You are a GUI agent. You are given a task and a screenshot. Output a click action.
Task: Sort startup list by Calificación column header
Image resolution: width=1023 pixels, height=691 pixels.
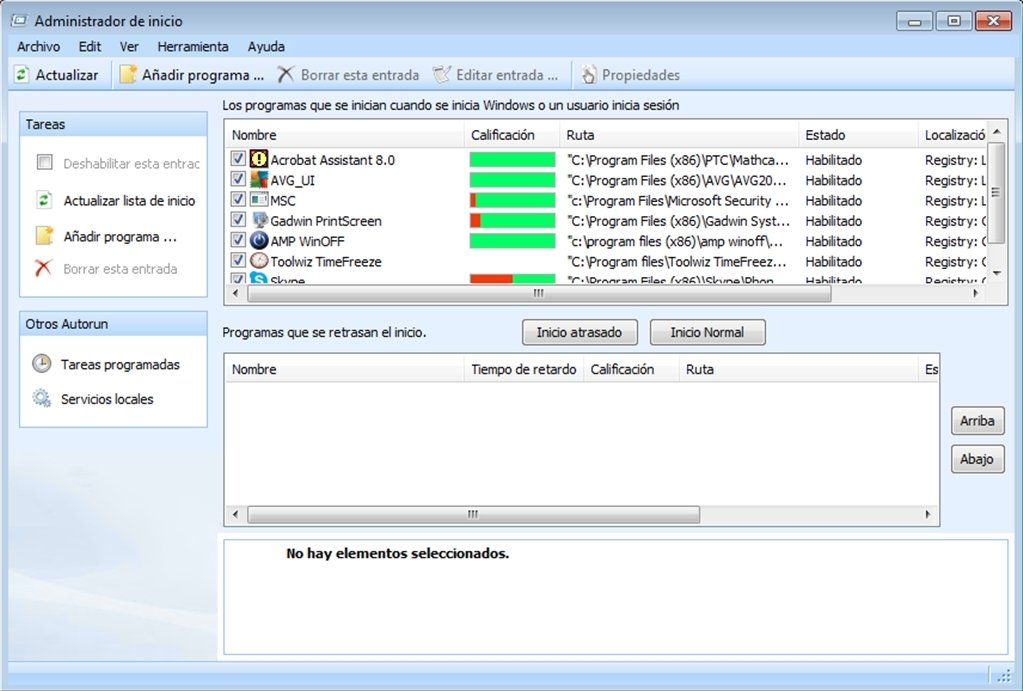(512, 135)
